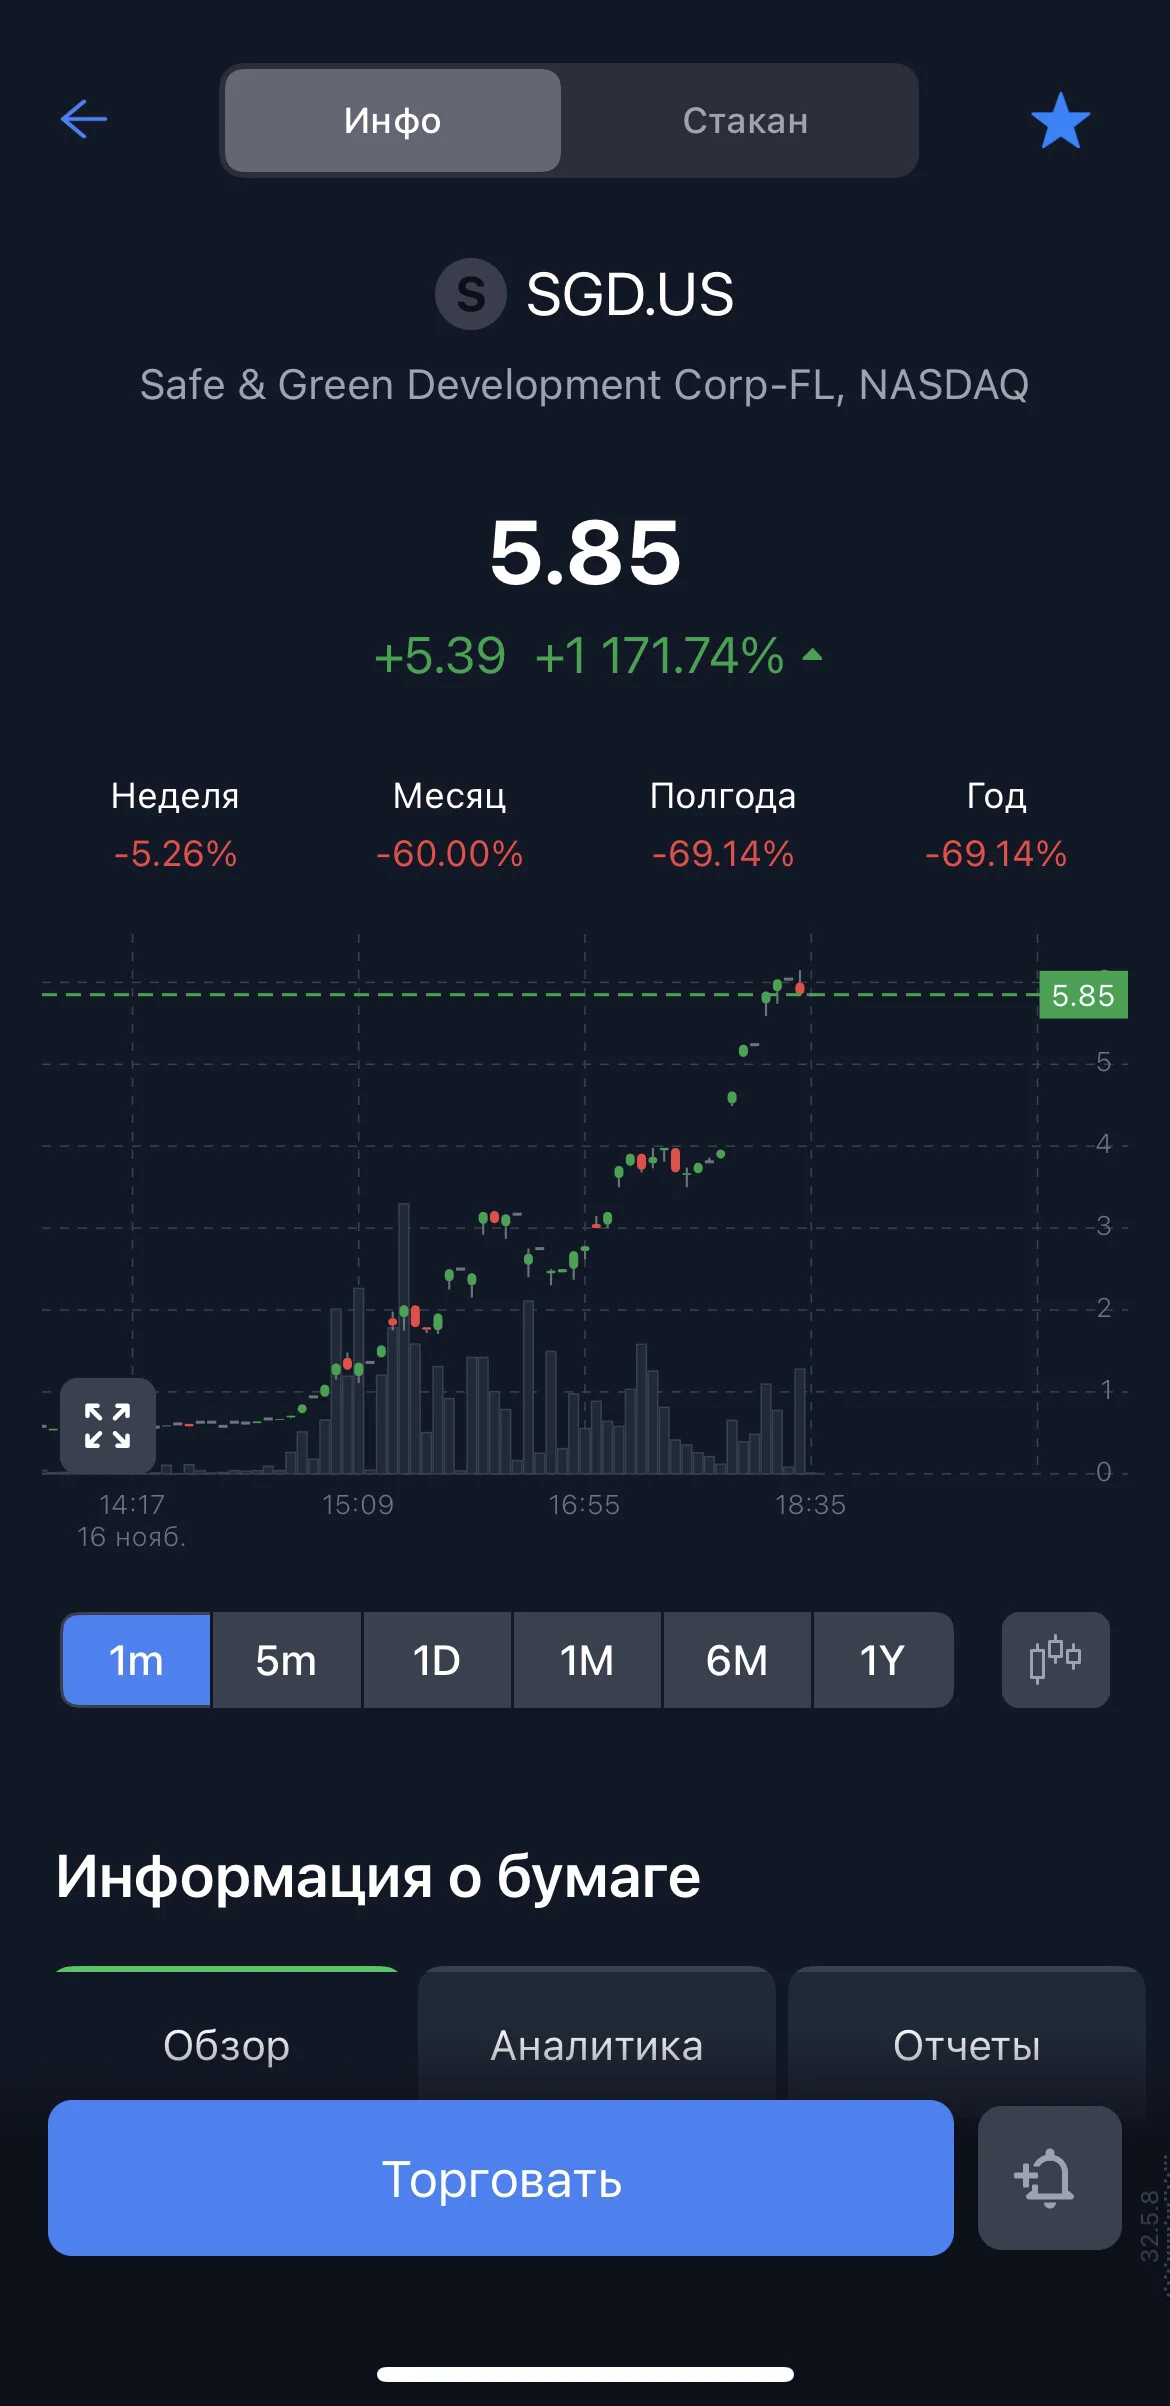Tap the 5.85 price label on chart
Screen dimensions: 1170x2406
[x=1083, y=995]
